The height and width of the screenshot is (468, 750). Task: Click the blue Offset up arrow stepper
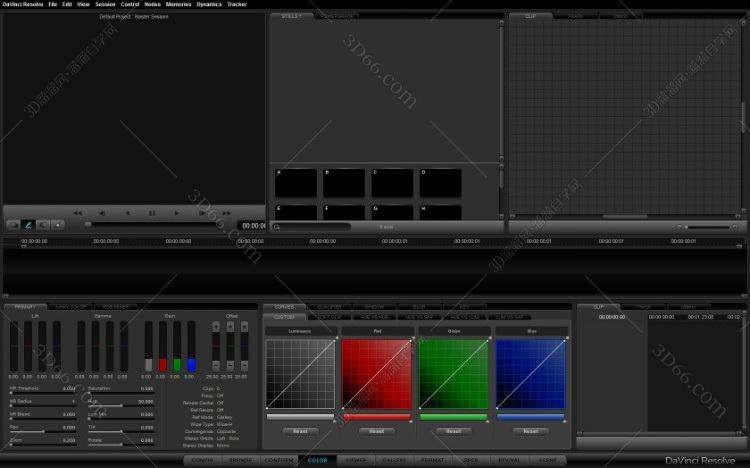244,326
